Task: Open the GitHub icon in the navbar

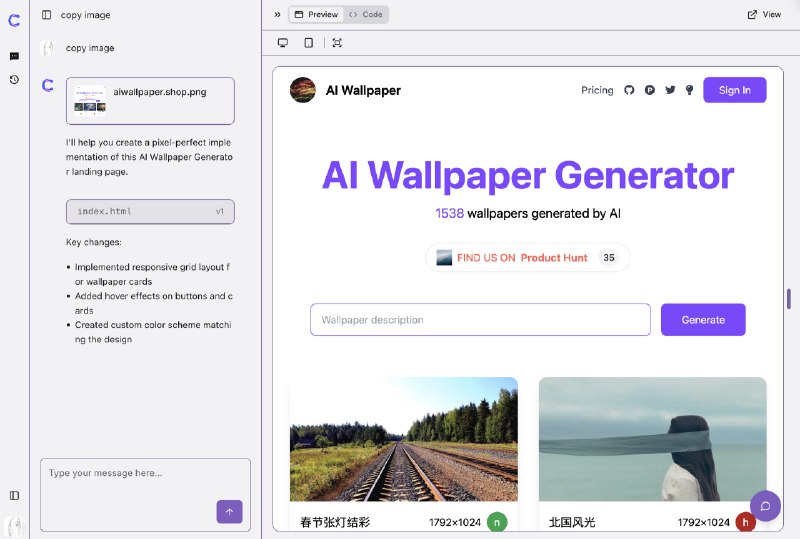Action: point(629,90)
